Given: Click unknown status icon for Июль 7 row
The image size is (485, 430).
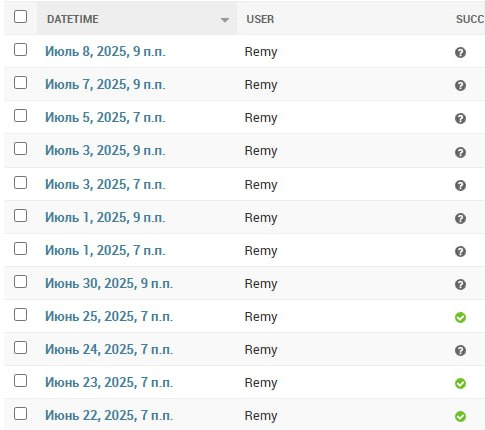Looking at the screenshot, I should 460,85.
